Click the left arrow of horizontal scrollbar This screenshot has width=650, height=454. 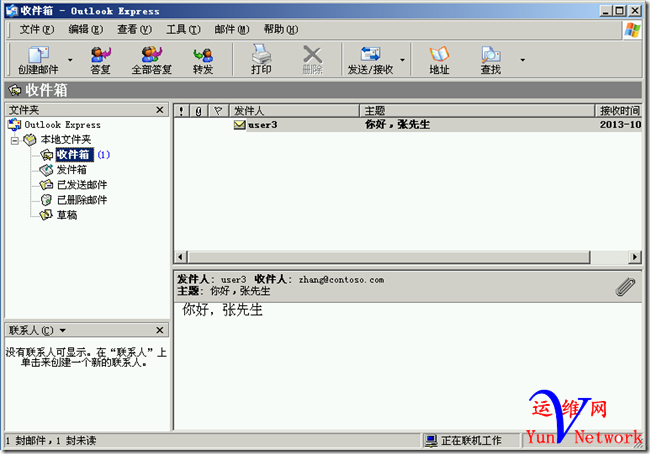(x=180, y=257)
